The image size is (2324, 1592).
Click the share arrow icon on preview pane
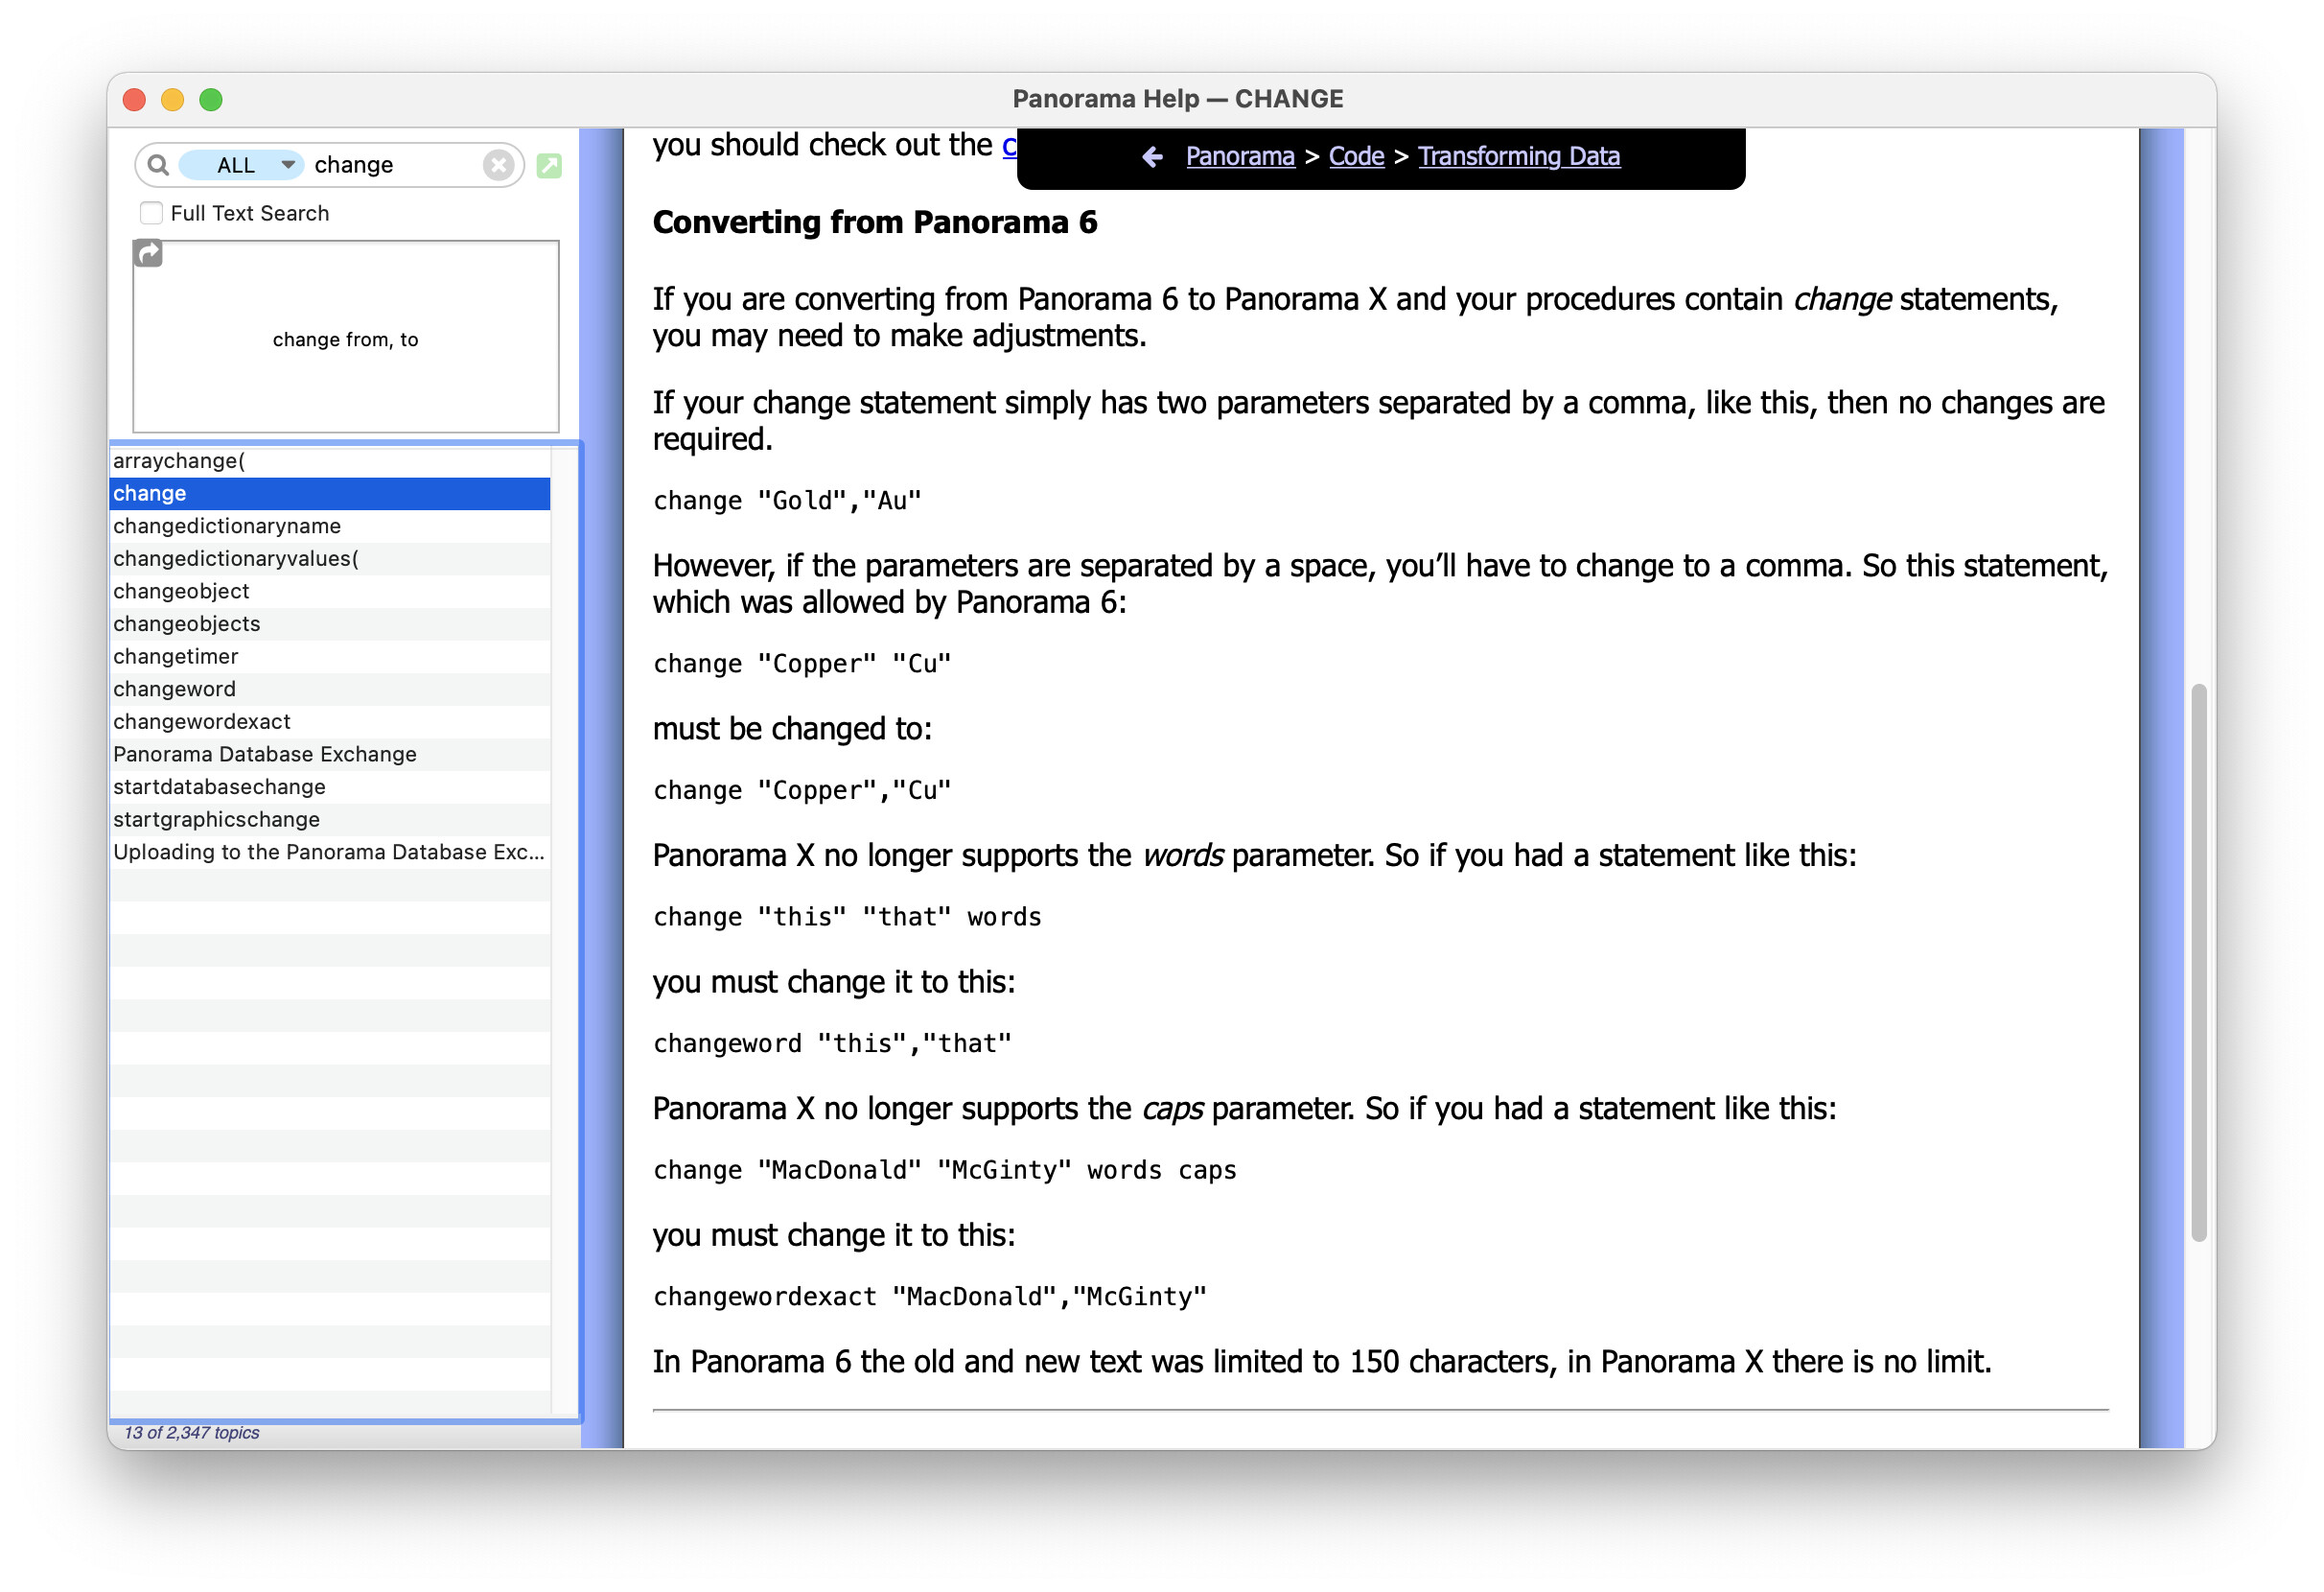tap(148, 254)
